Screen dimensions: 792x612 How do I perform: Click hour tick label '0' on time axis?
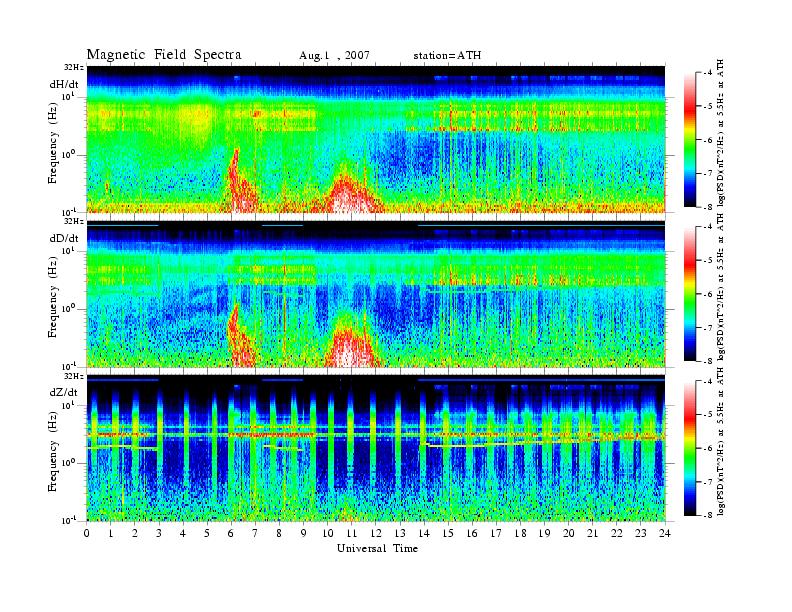pyautogui.click(x=87, y=533)
